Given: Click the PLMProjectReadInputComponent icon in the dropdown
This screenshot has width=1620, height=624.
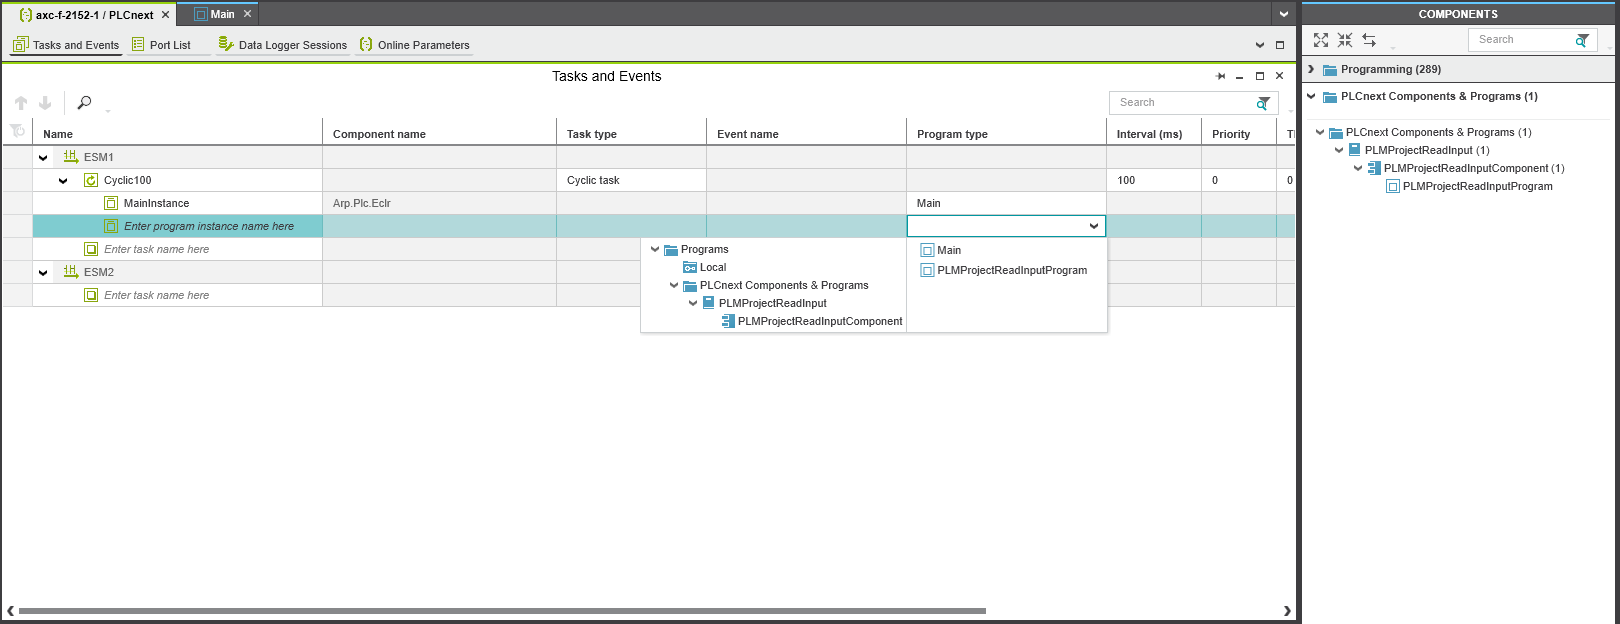Looking at the screenshot, I should coord(728,321).
